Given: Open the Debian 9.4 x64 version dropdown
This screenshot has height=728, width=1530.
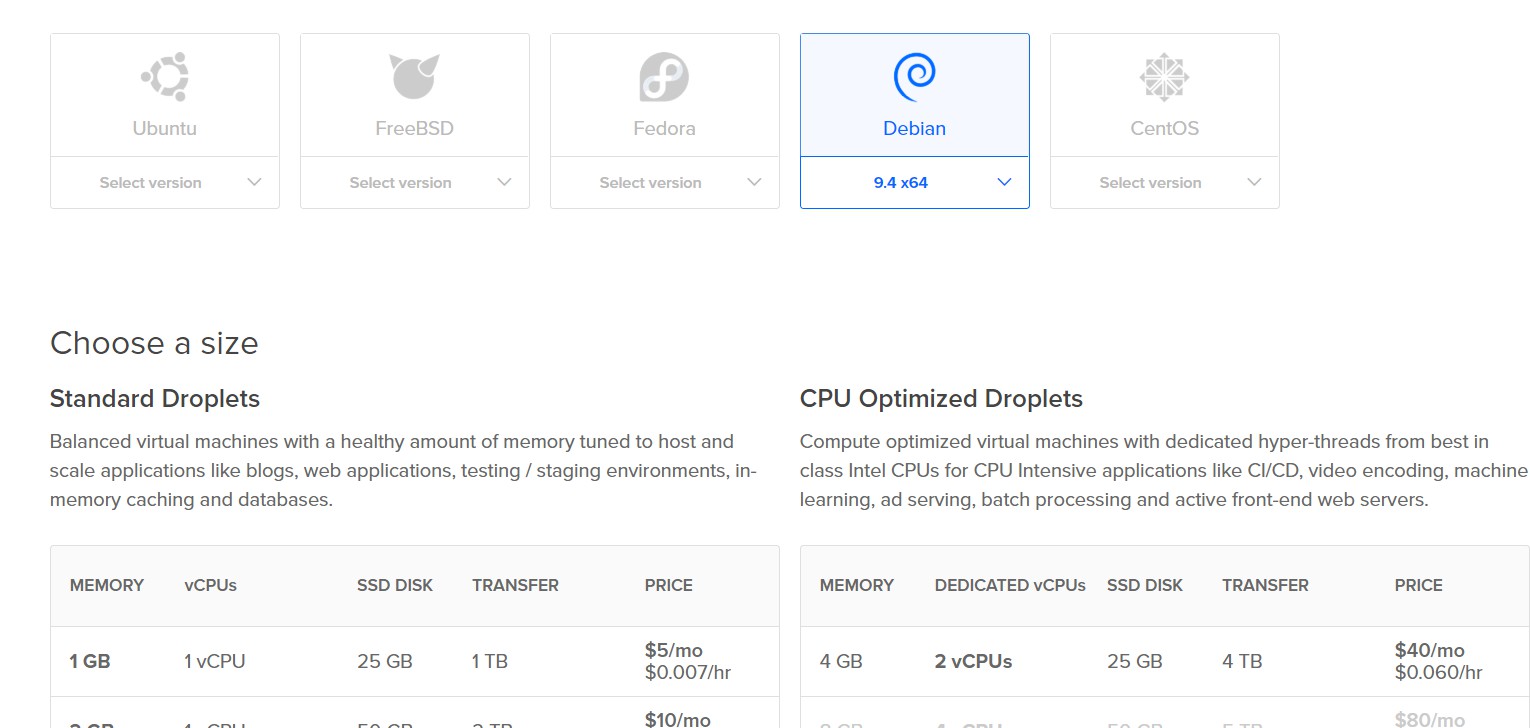Looking at the screenshot, I should tap(914, 183).
